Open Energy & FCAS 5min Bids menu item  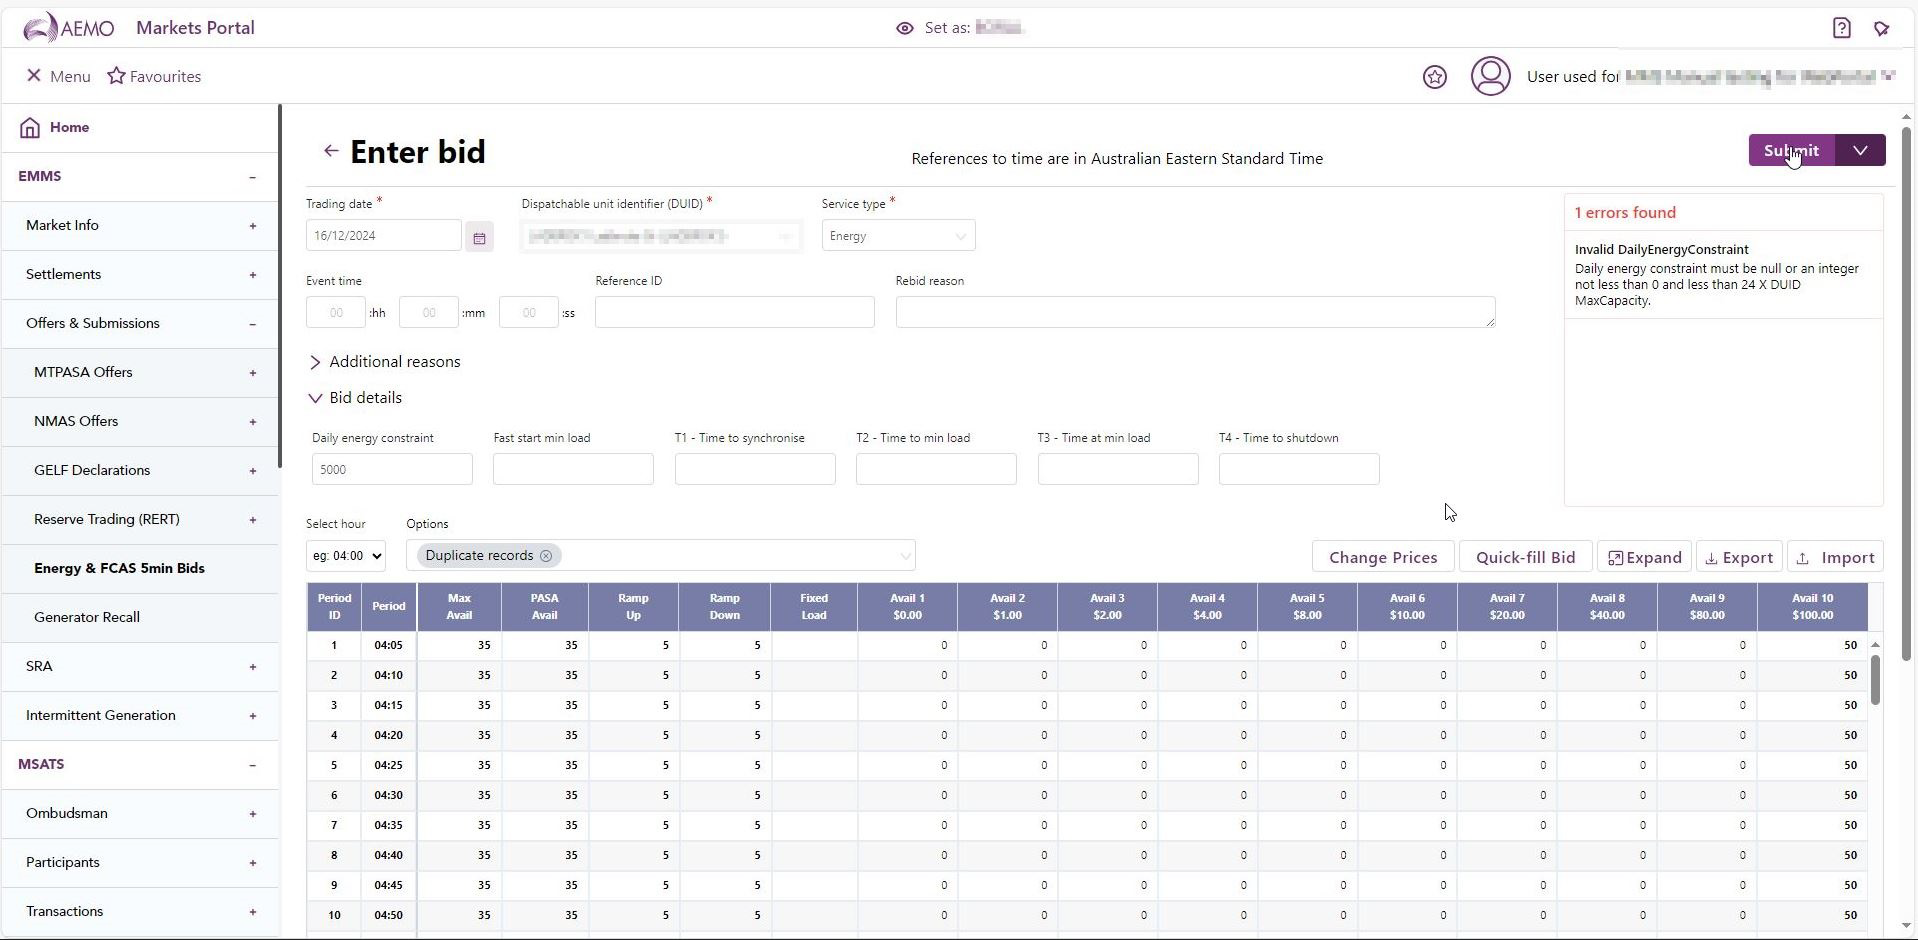click(x=119, y=568)
